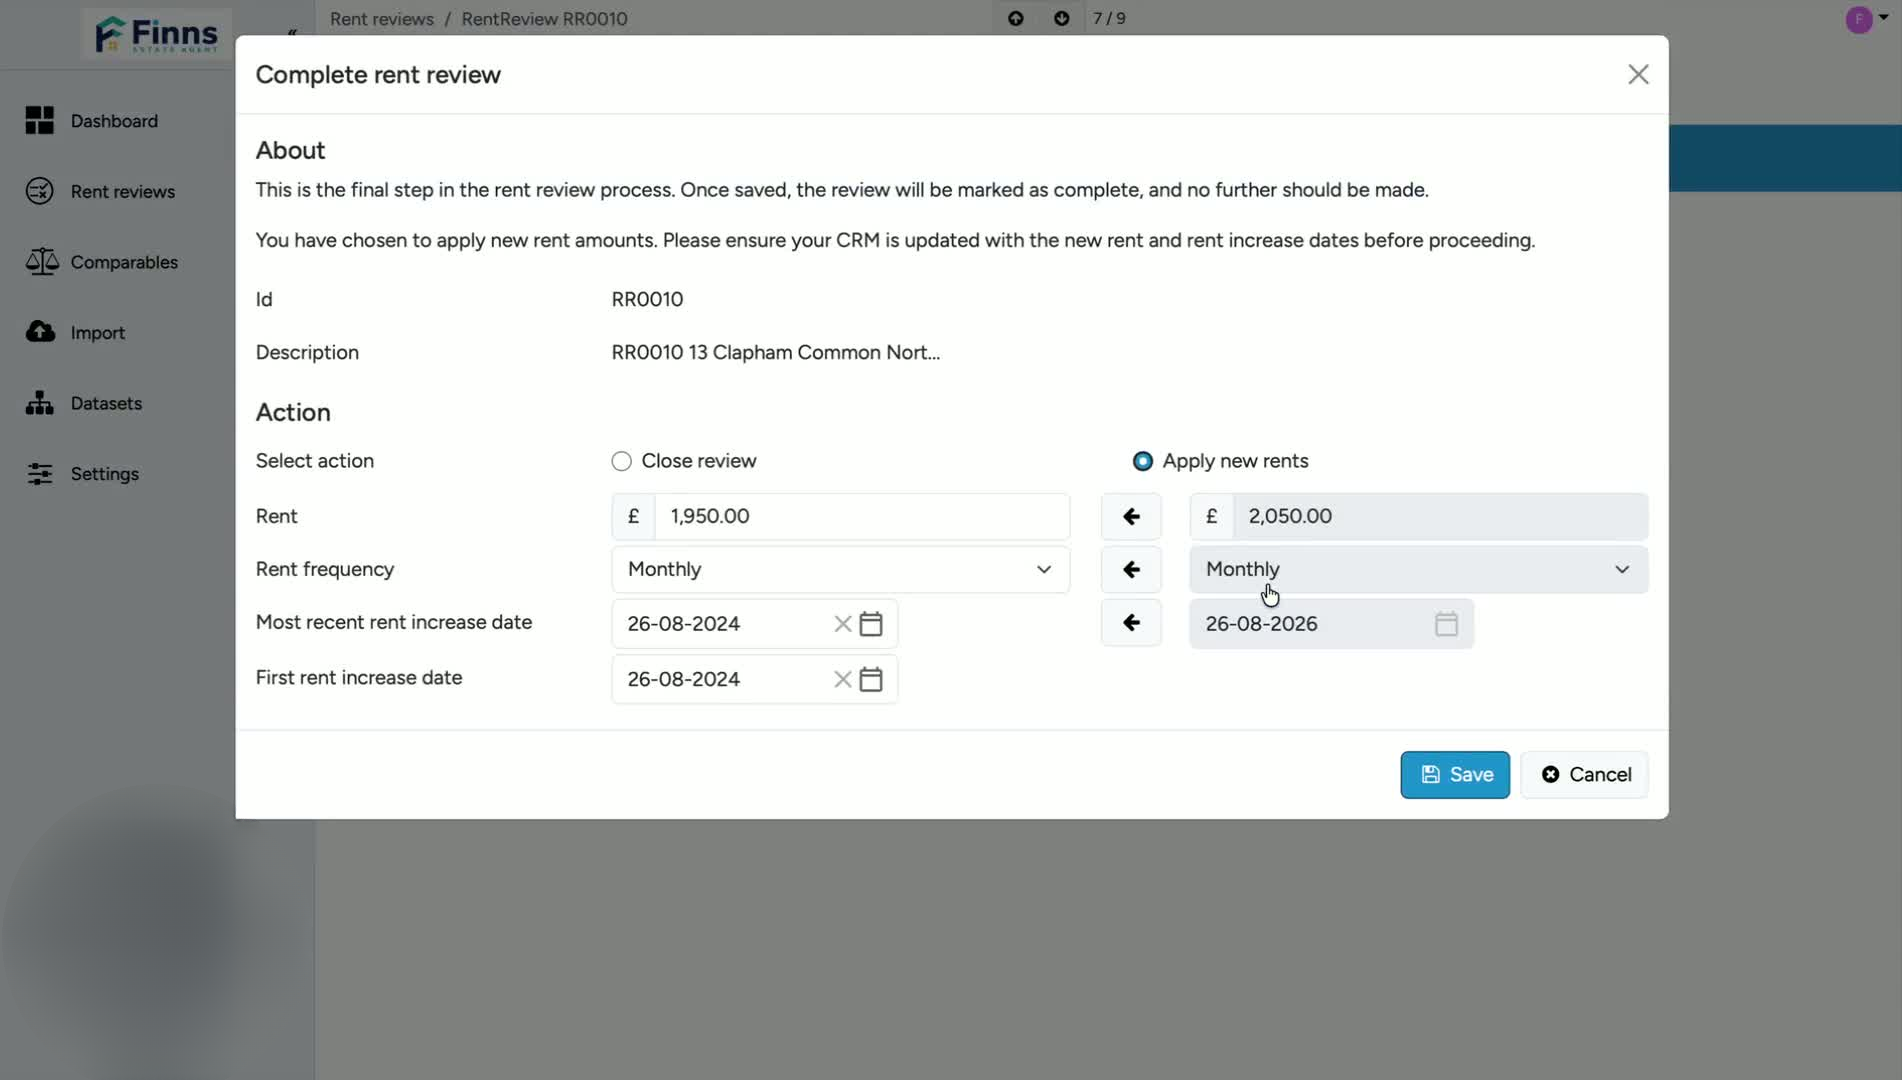Close the Complete rent review dialog
The width and height of the screenshot is (1902, 1080).
click(x=1638, y=75)
